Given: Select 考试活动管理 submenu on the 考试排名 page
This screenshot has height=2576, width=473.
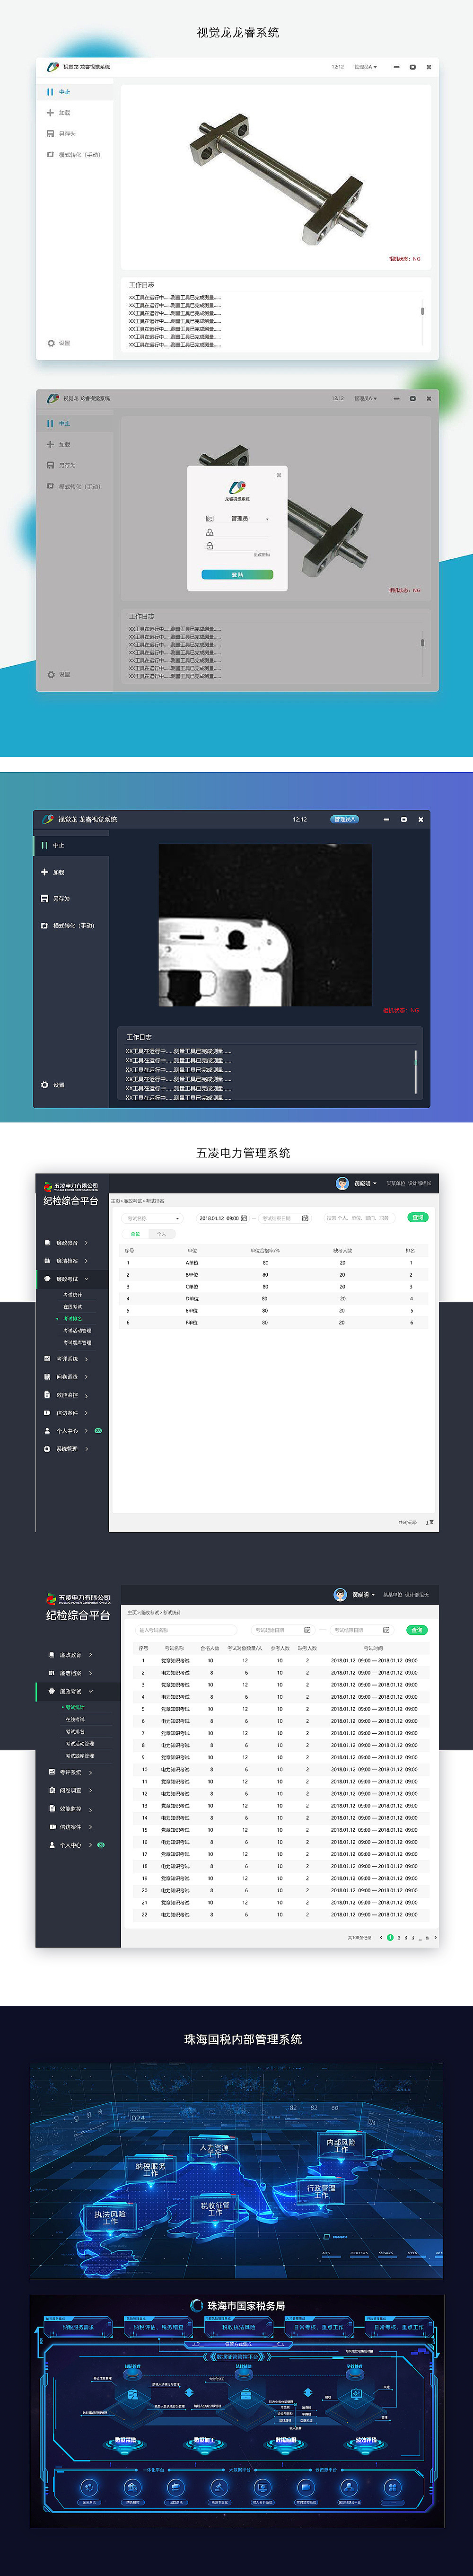Looking at the screenshot, I should [77, 1331].
